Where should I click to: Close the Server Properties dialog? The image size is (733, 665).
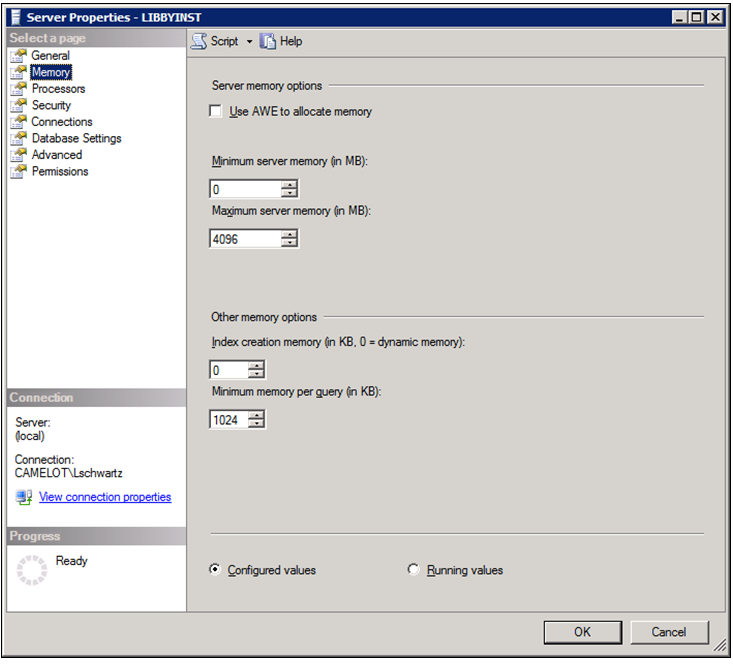715,17
